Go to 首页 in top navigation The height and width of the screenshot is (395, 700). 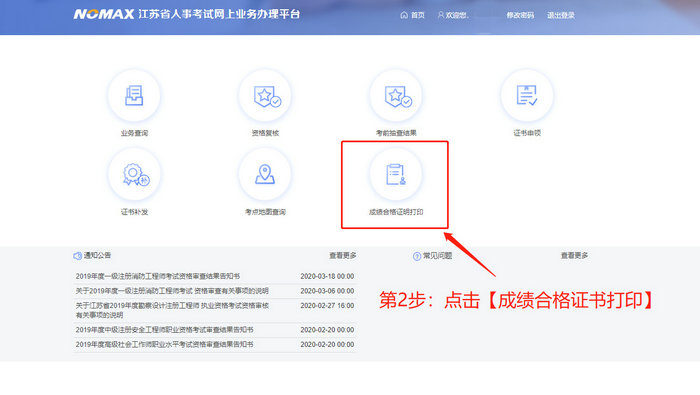point(418,15)
